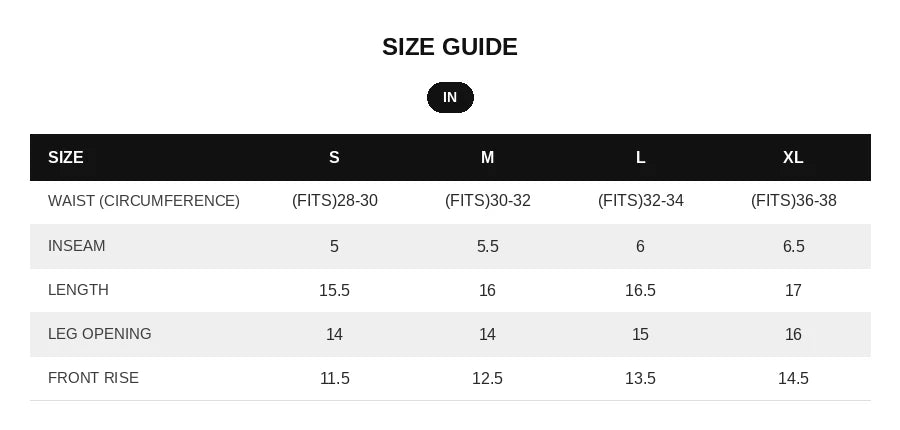Click the 5.5 inseam value for M
Image resolution: width=900 pixels, height=430 pixels.
(487, 246)
